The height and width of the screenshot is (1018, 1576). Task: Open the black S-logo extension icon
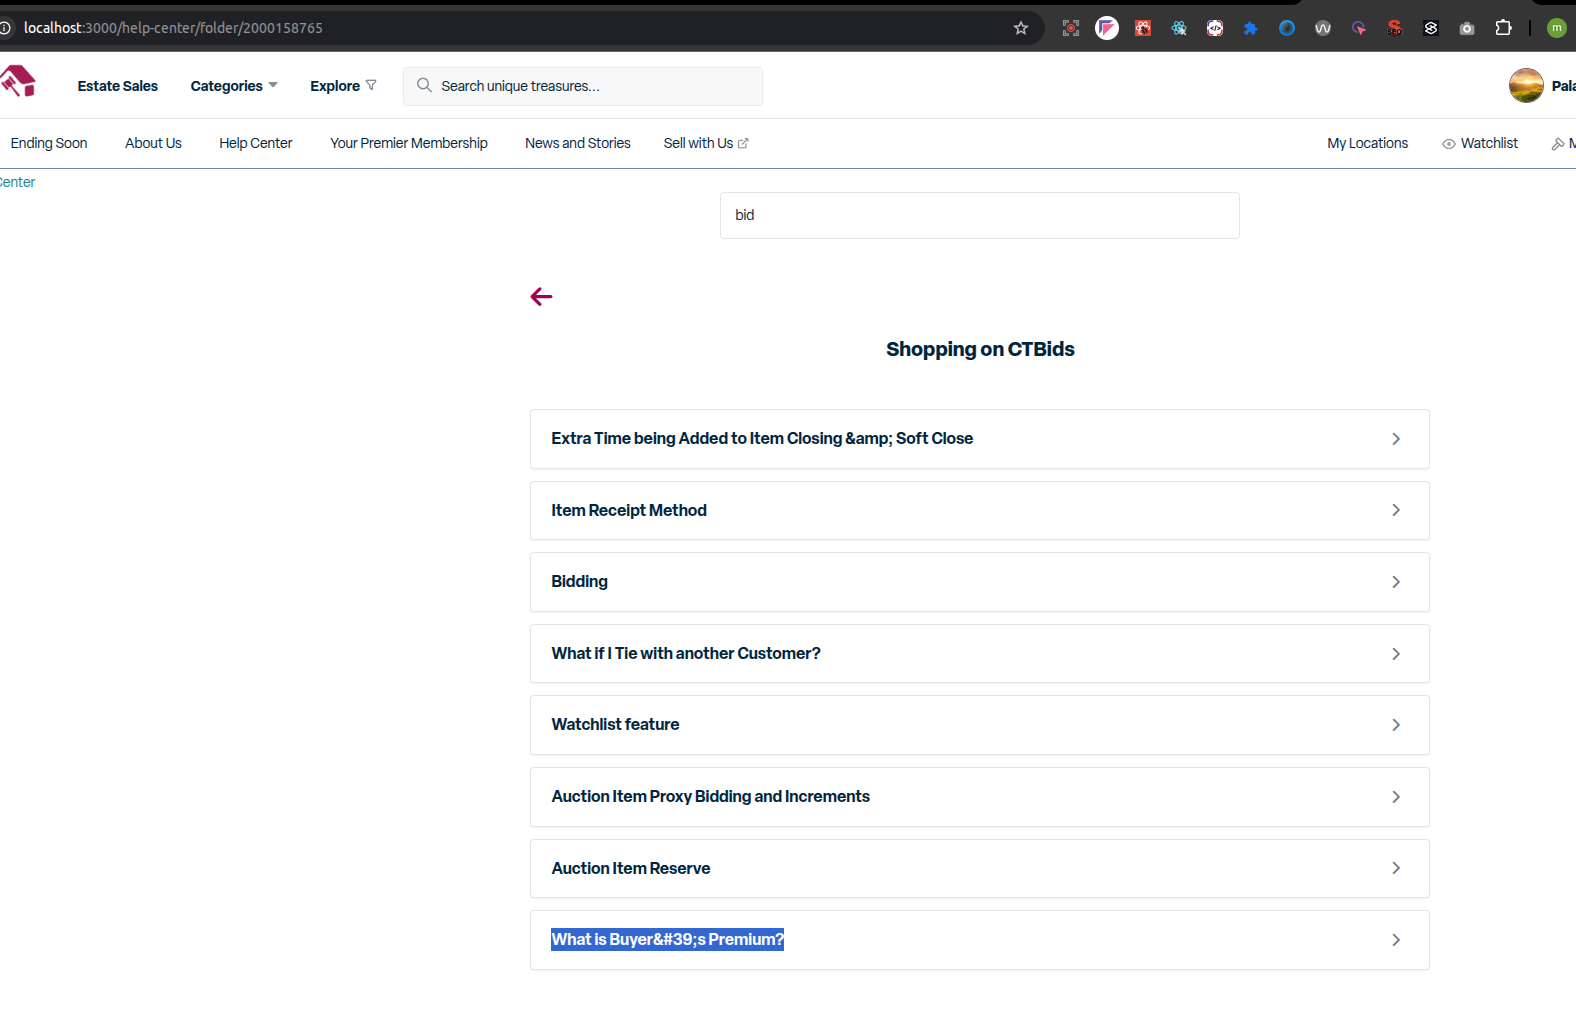point(1431,28)
